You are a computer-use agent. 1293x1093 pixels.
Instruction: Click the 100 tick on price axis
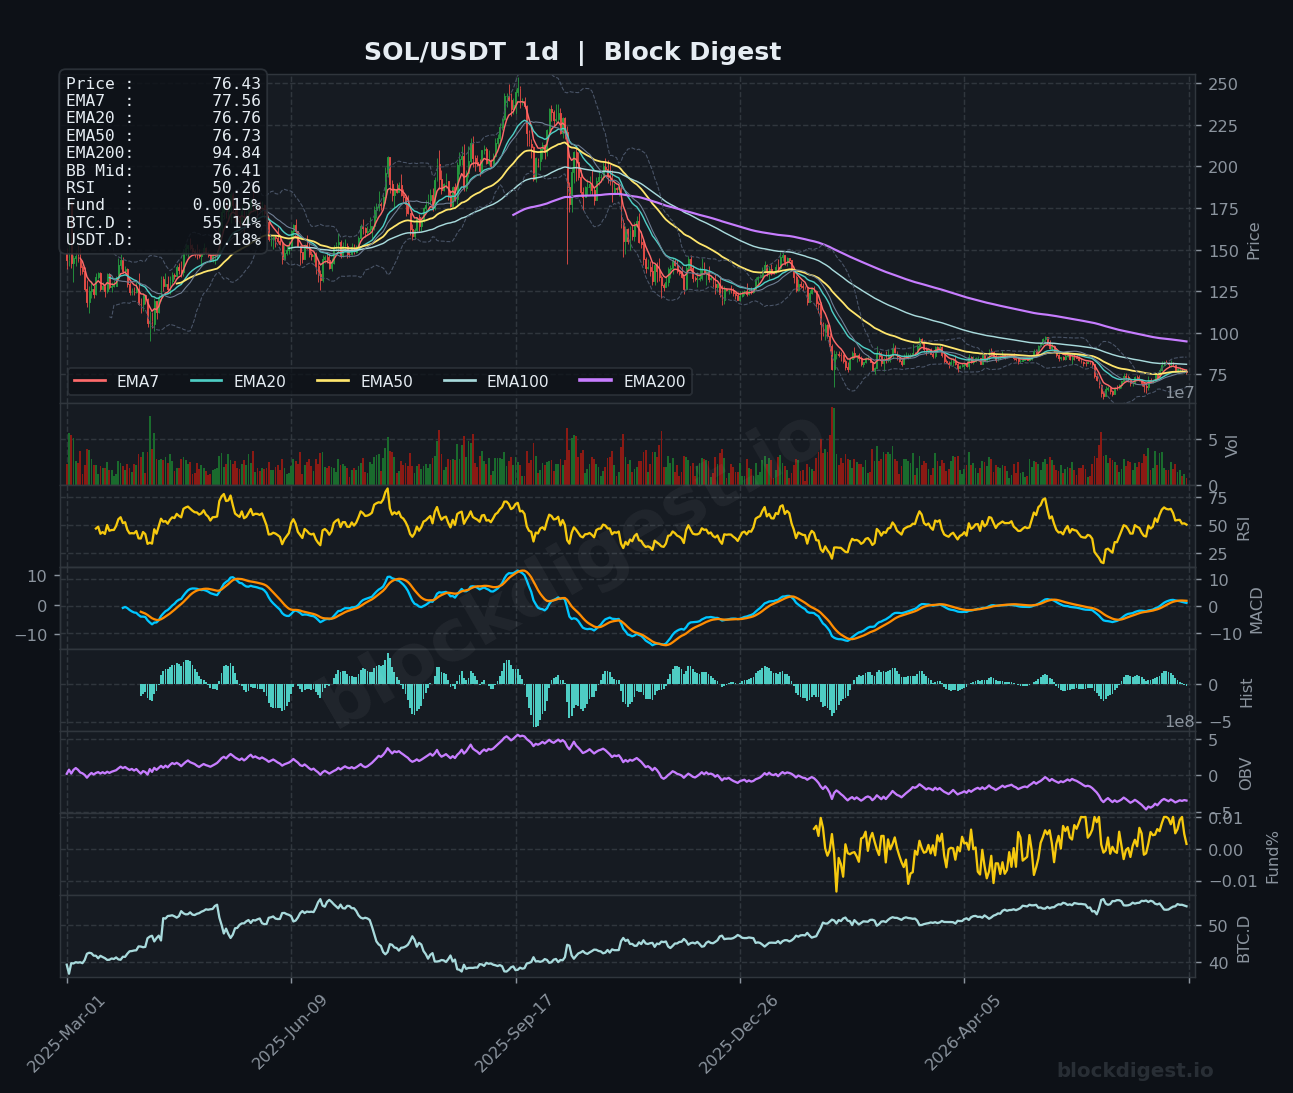1223,334
